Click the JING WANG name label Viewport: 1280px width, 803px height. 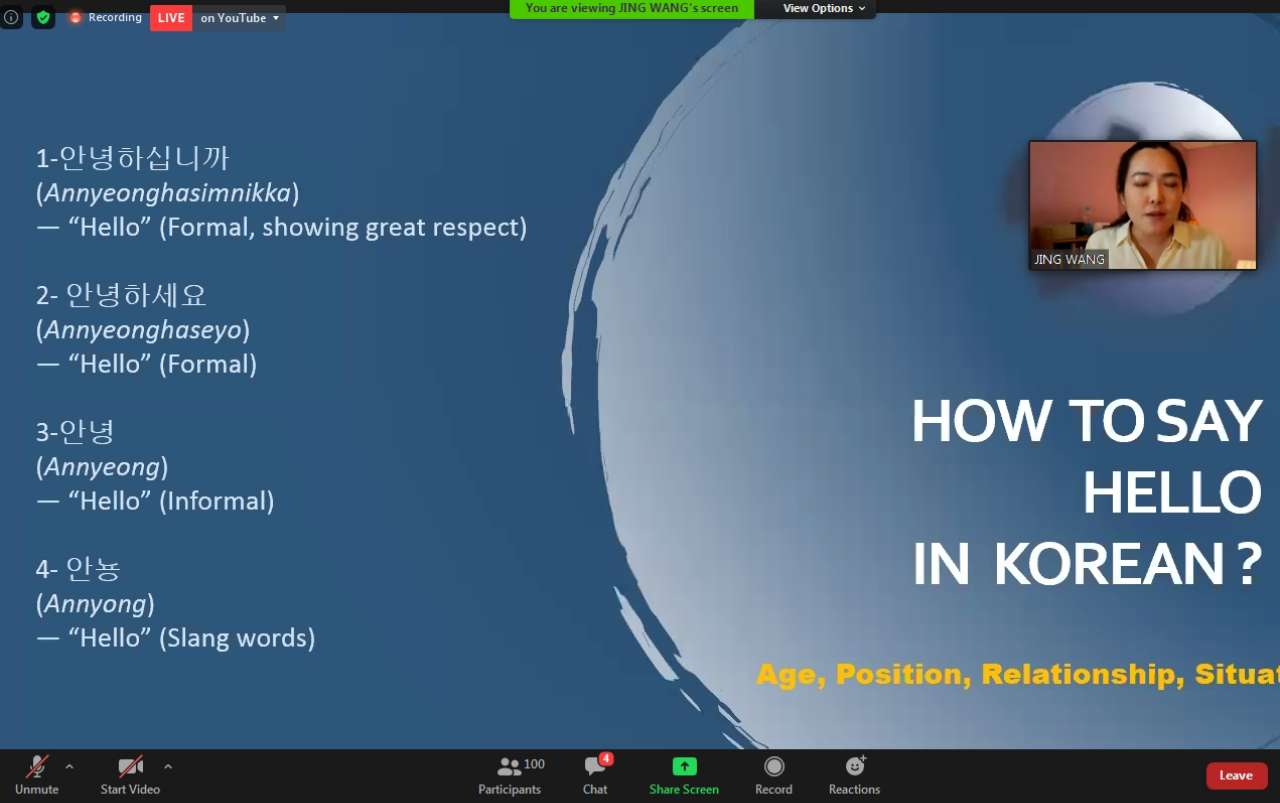click(x=1070, y=259)
